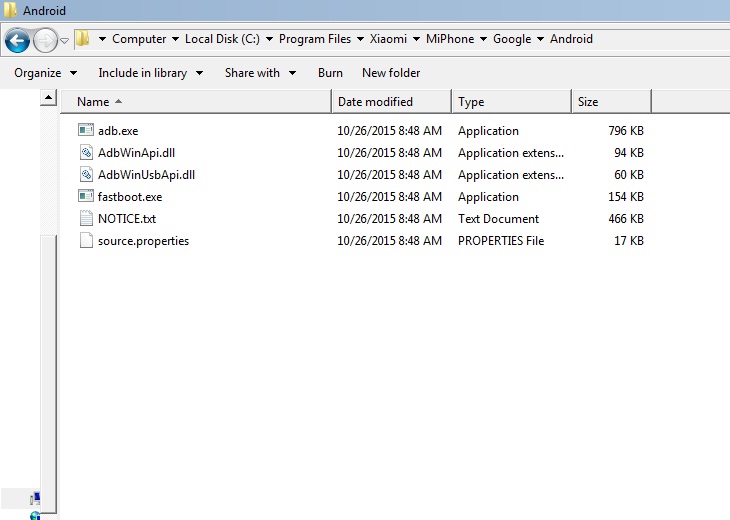The image size is (730, 520).
Task: Expand the arrow after Program Files
Action: 360,39
